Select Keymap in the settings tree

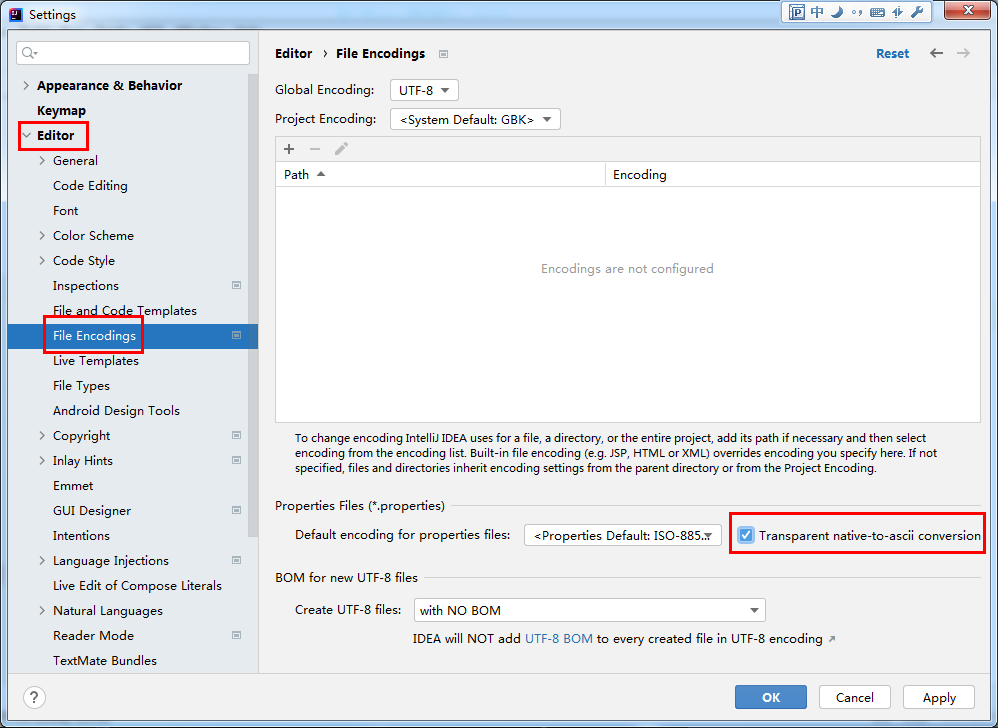pos(61,111)
